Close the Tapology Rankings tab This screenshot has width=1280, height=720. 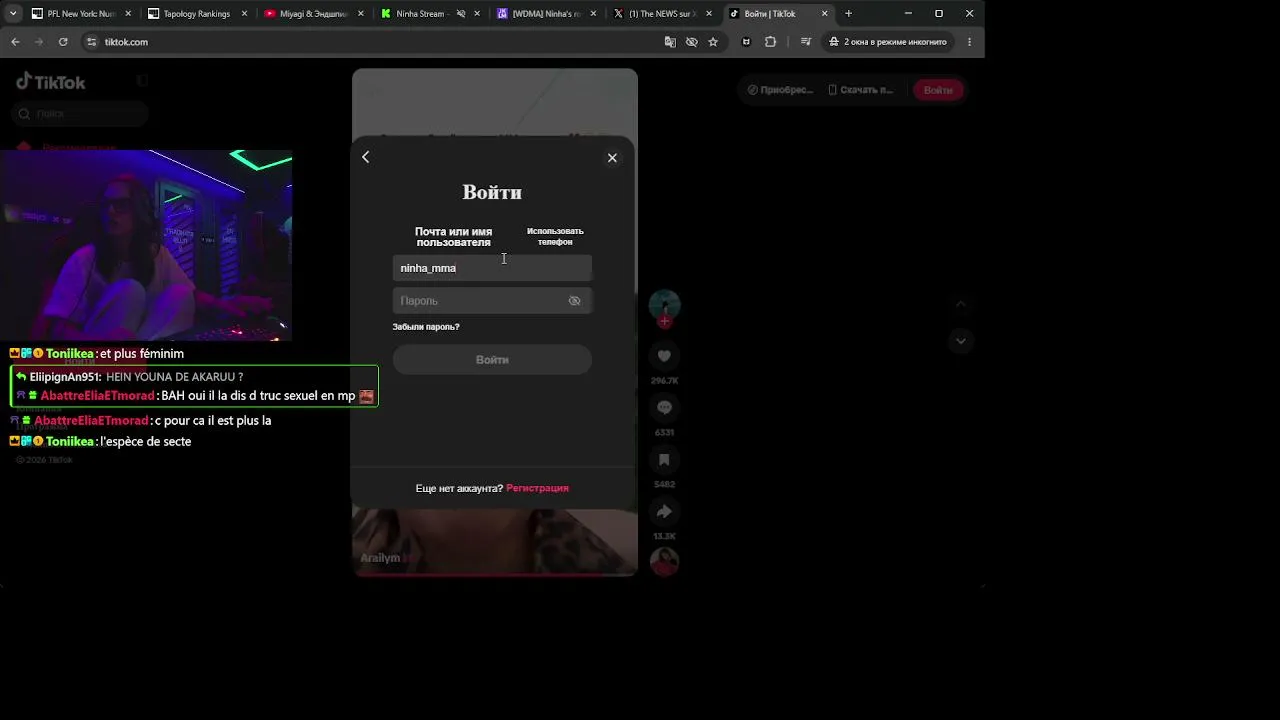tap(244, 14)
